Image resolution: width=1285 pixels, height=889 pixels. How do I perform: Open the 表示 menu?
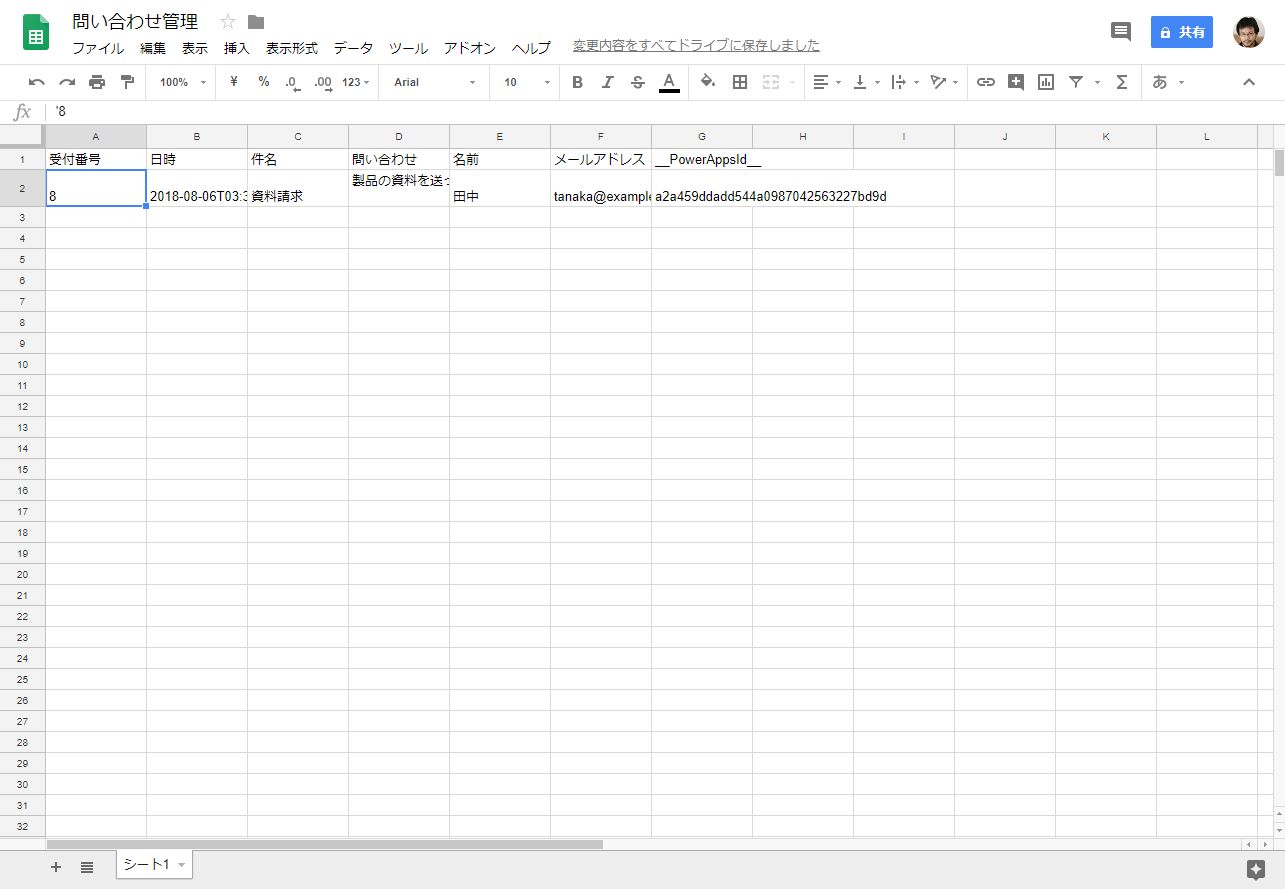tap(195, 47)
